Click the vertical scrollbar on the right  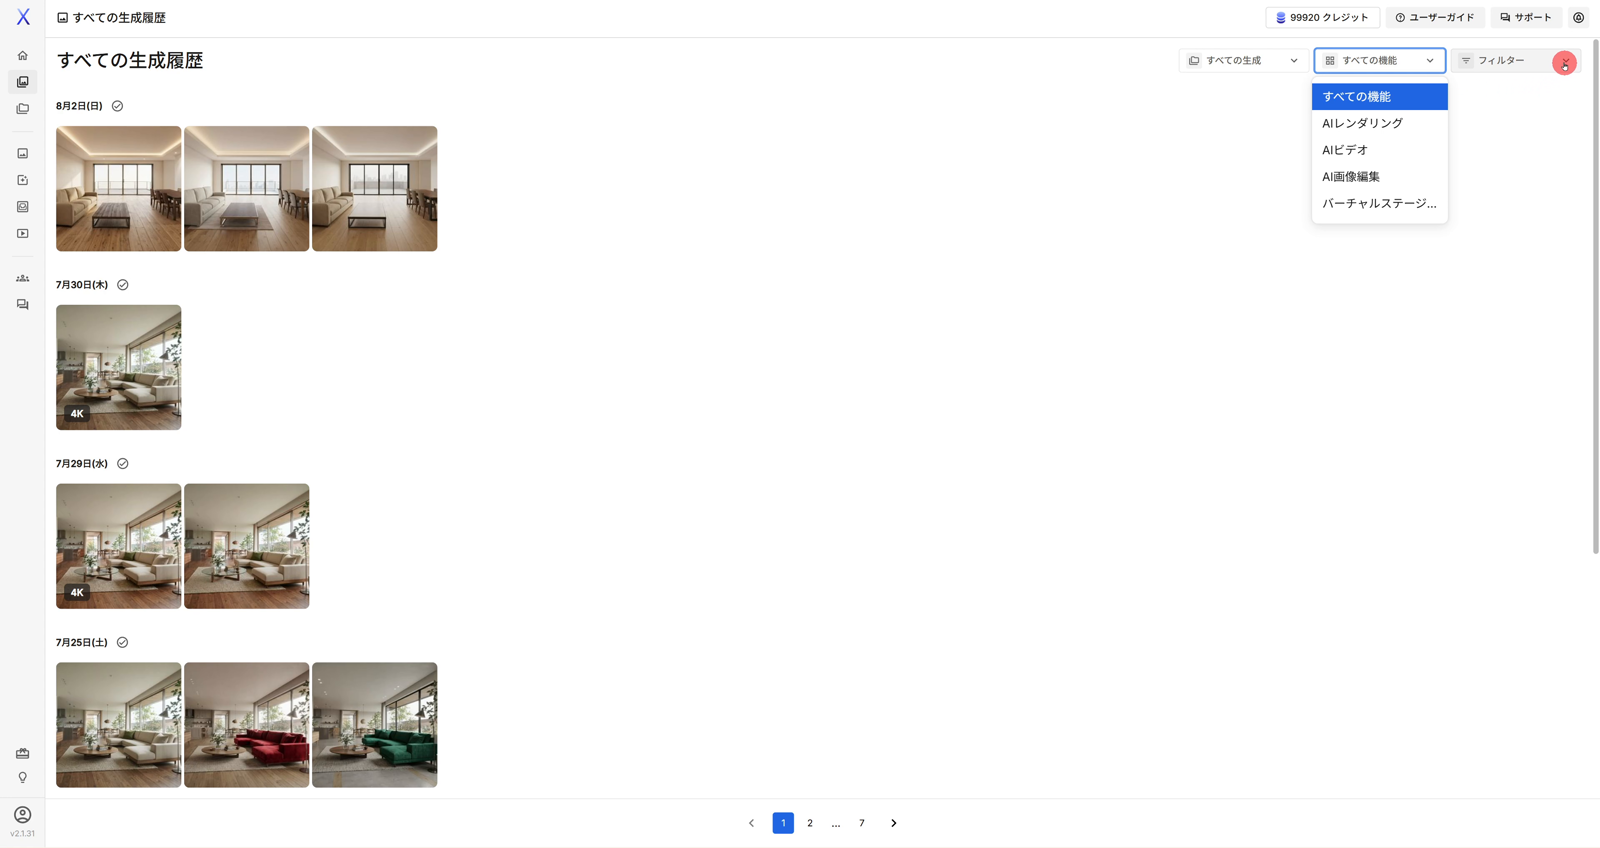click(x=1596, y=297)
